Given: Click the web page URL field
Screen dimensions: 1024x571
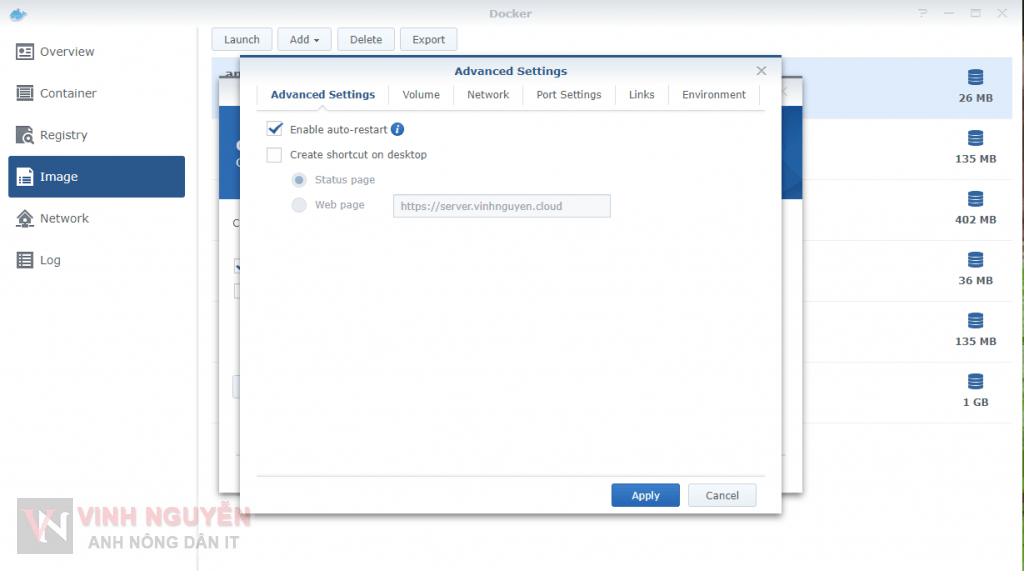Looking at the screenshot, I should click(501, 206).
